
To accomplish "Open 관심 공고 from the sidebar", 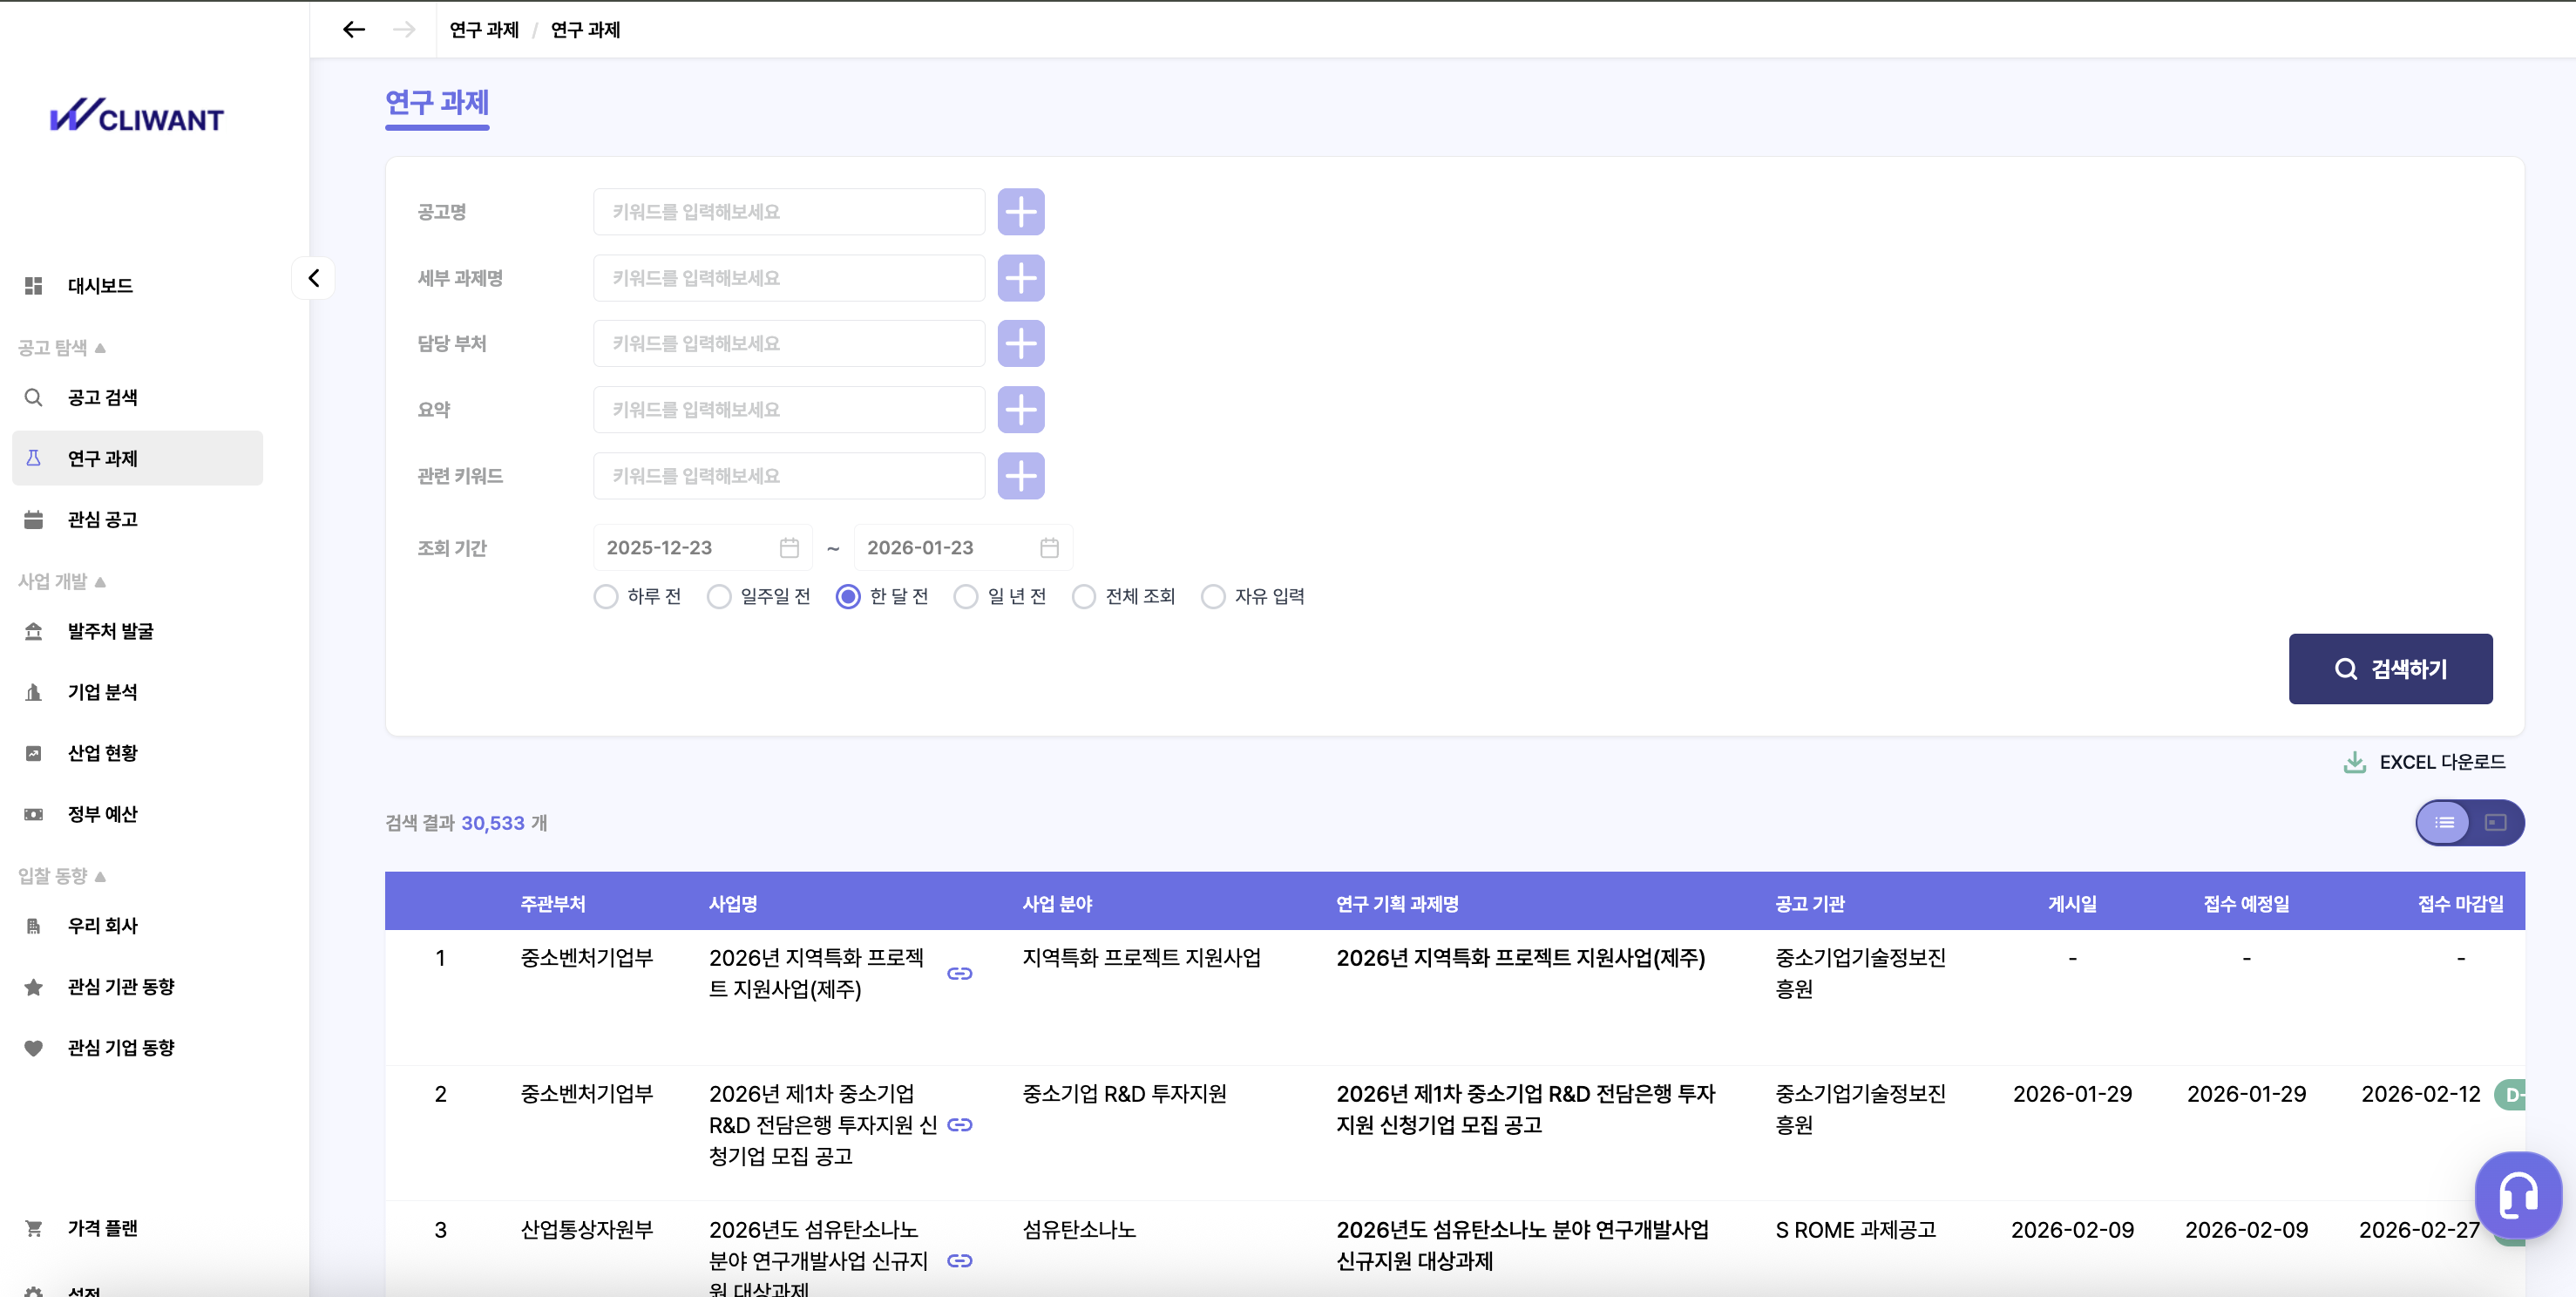I will [33, 518].
